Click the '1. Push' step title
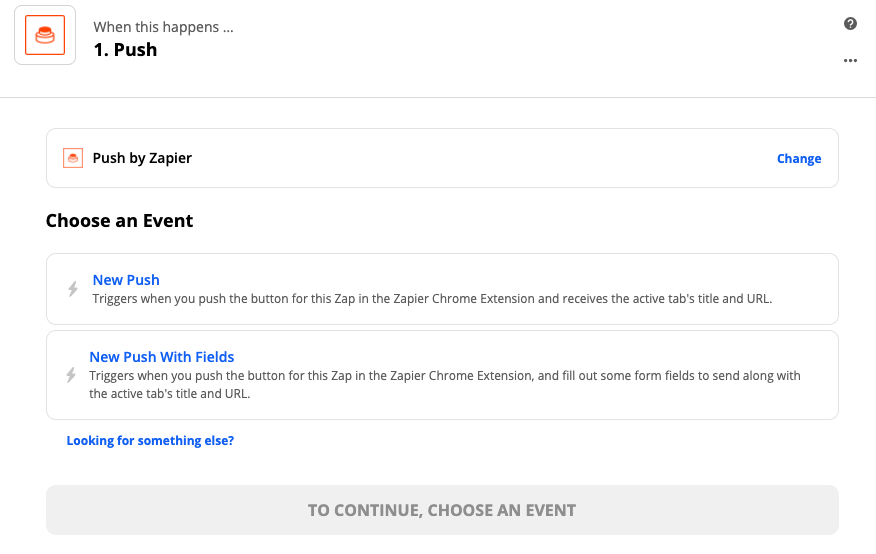 (125, 49)
